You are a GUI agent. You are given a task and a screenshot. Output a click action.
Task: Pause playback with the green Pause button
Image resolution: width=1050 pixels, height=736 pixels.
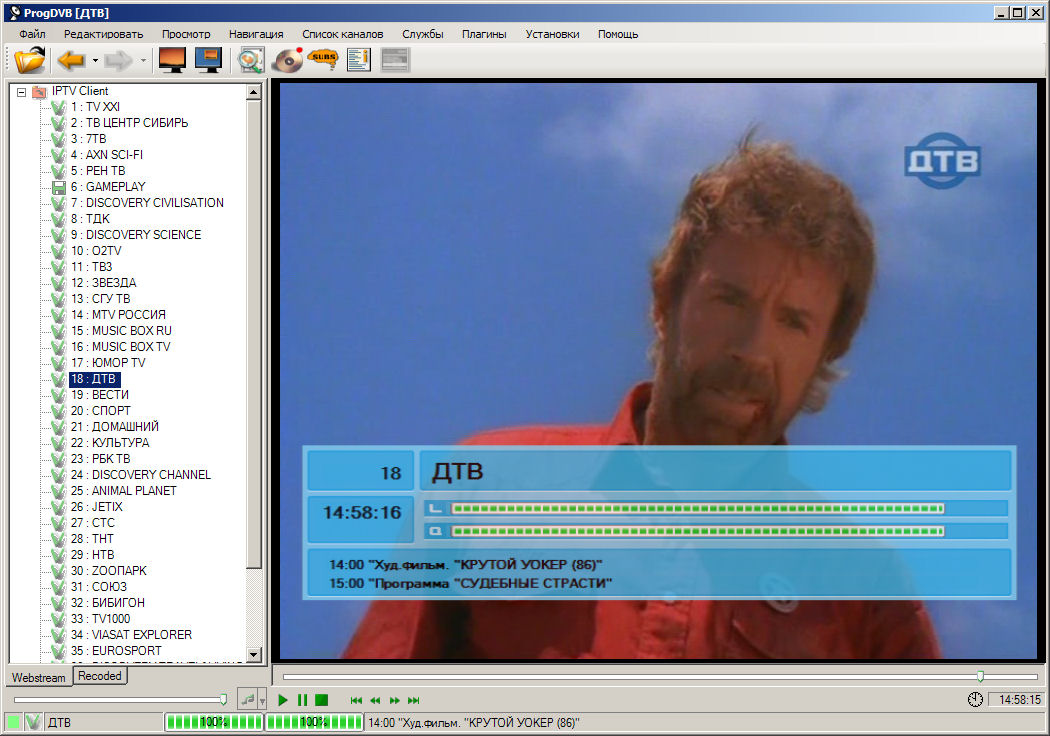[302, 700]
